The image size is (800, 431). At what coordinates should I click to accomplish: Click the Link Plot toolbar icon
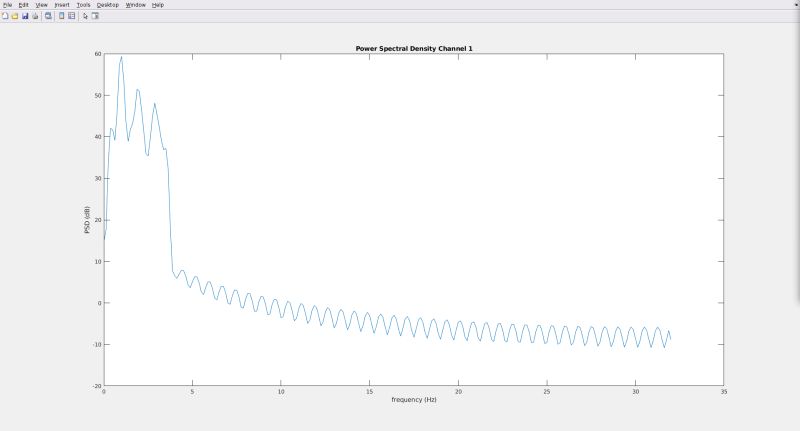tap(48, 16)
